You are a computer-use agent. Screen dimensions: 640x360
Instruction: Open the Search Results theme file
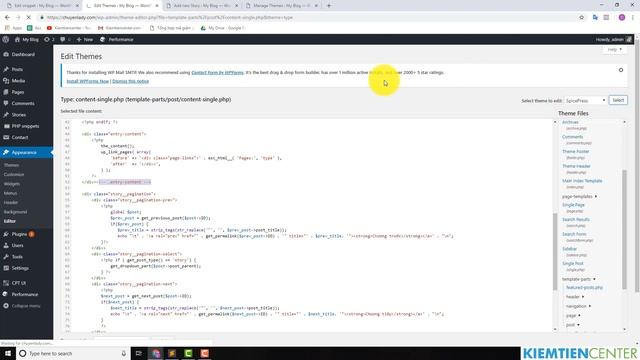(576, 220)
